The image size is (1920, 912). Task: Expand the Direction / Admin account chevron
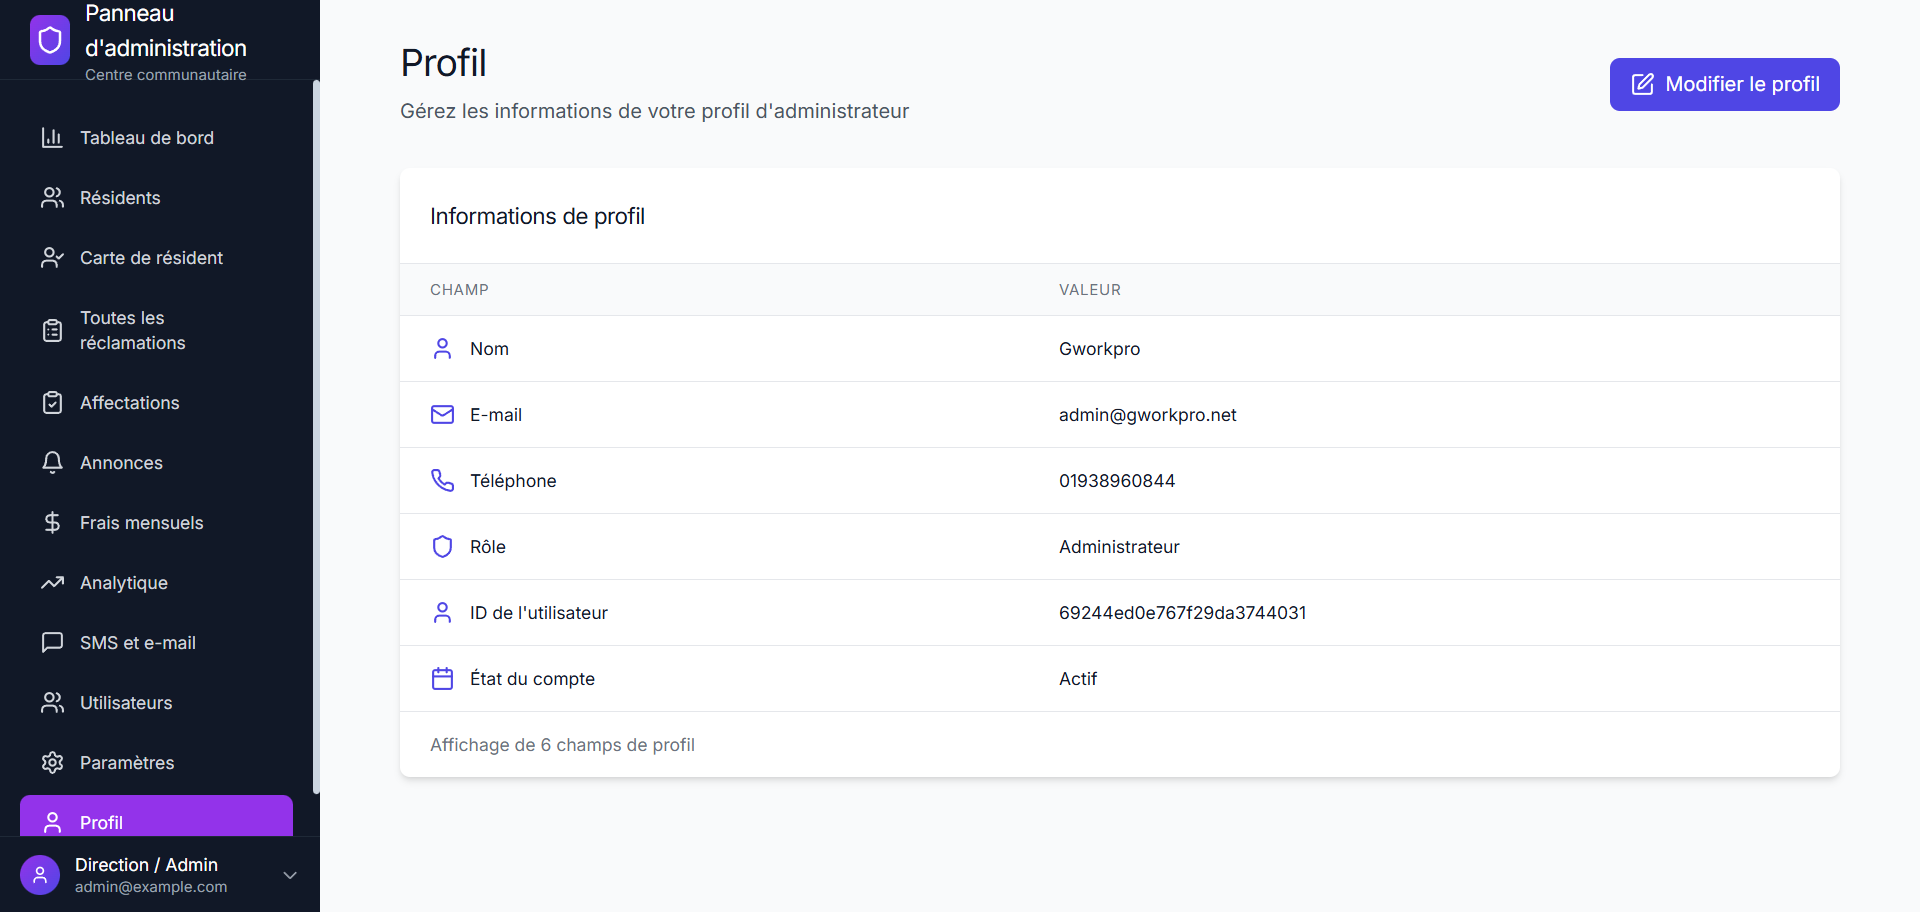pyautogui.click(x=290, y=874)
